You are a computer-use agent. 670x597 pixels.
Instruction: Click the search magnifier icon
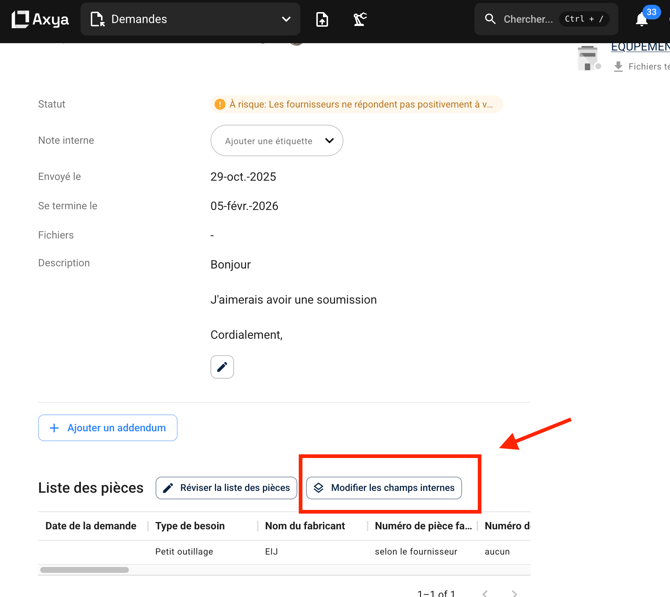coord(490,19)
